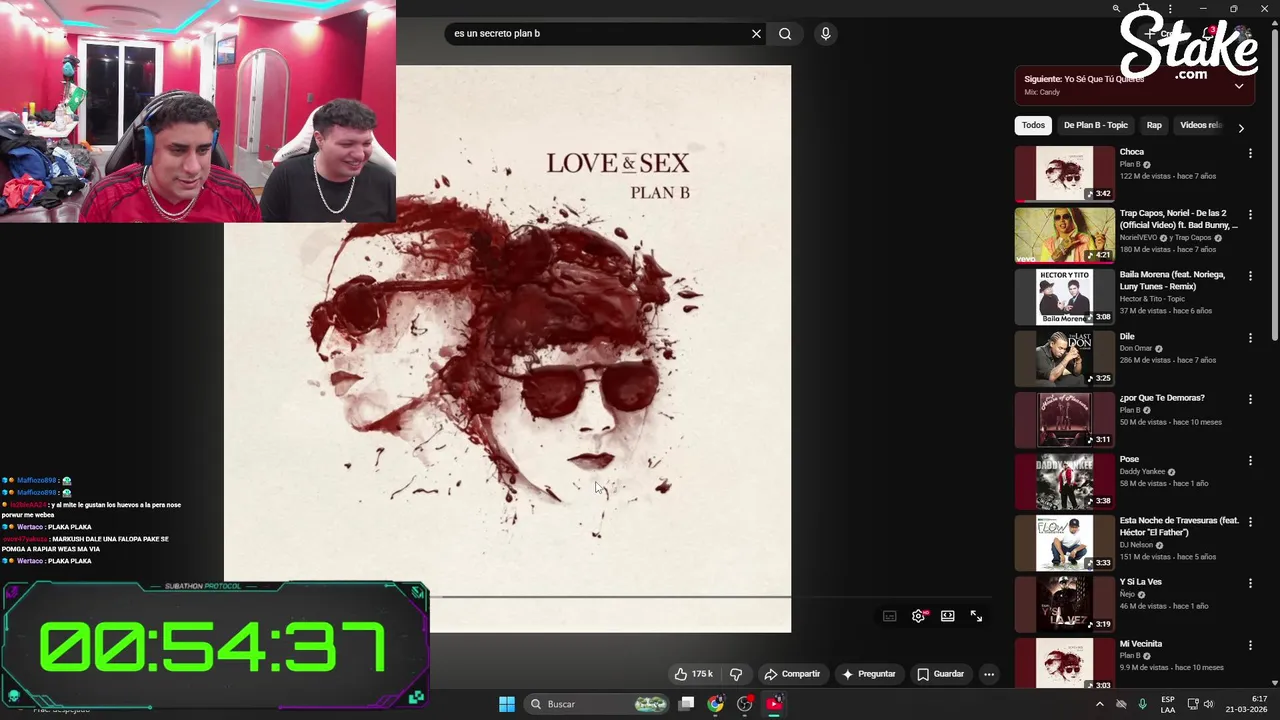Open the Mi Vecinita video title
Screen dimensions: 1280x720
tap(1141, 644)
